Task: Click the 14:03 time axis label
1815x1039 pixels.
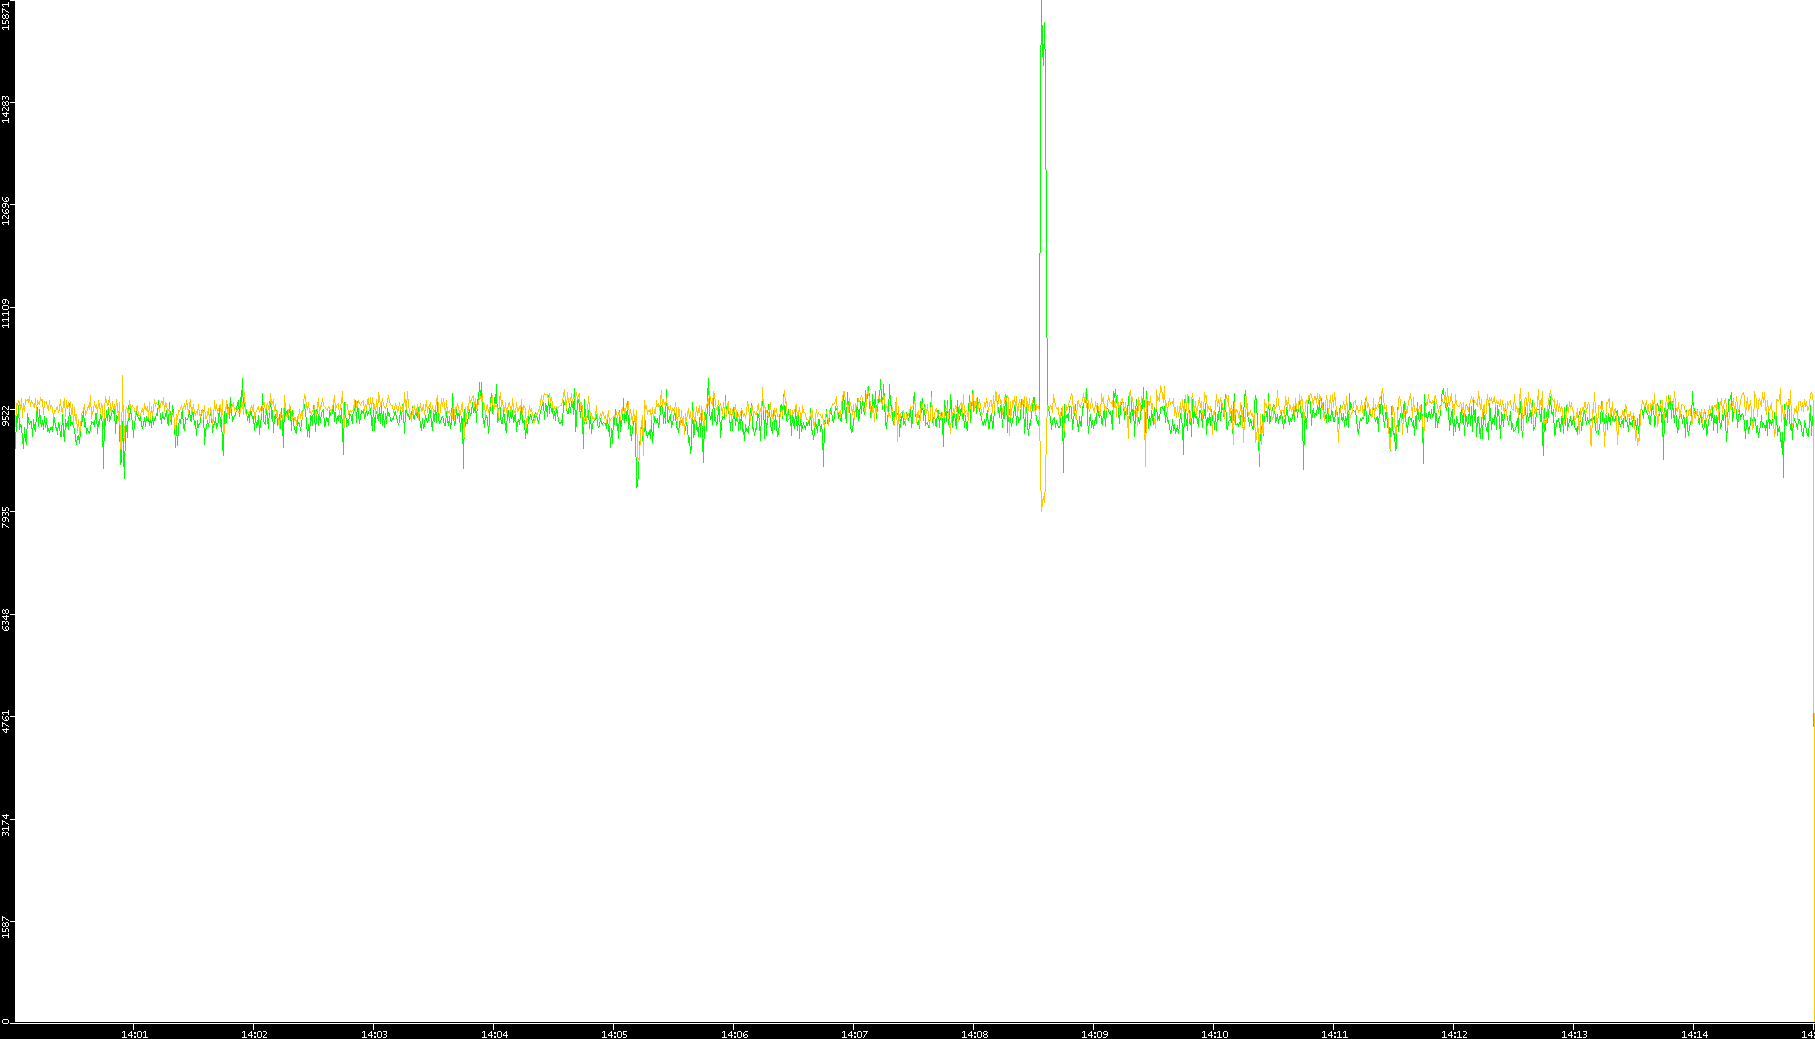Action: [374, 1034]
